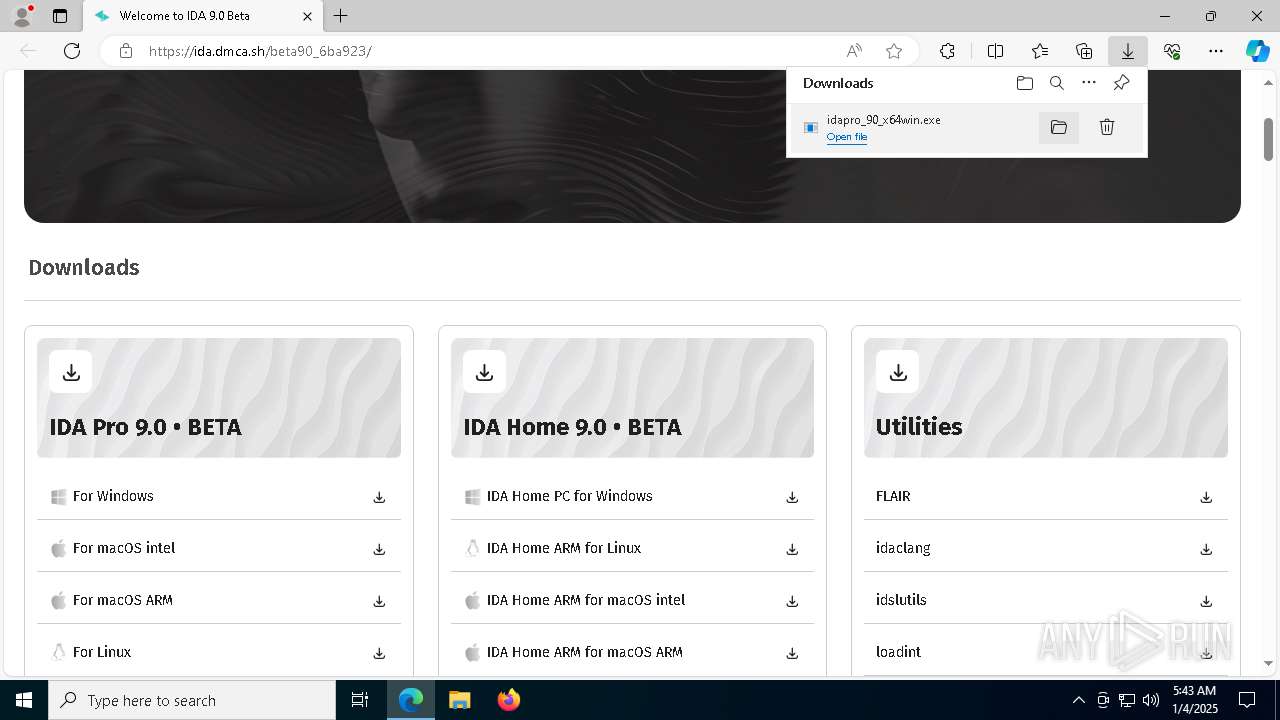The image size is (1280, 720).
Task: Click the For macOS intel link text
Action: 124,548
